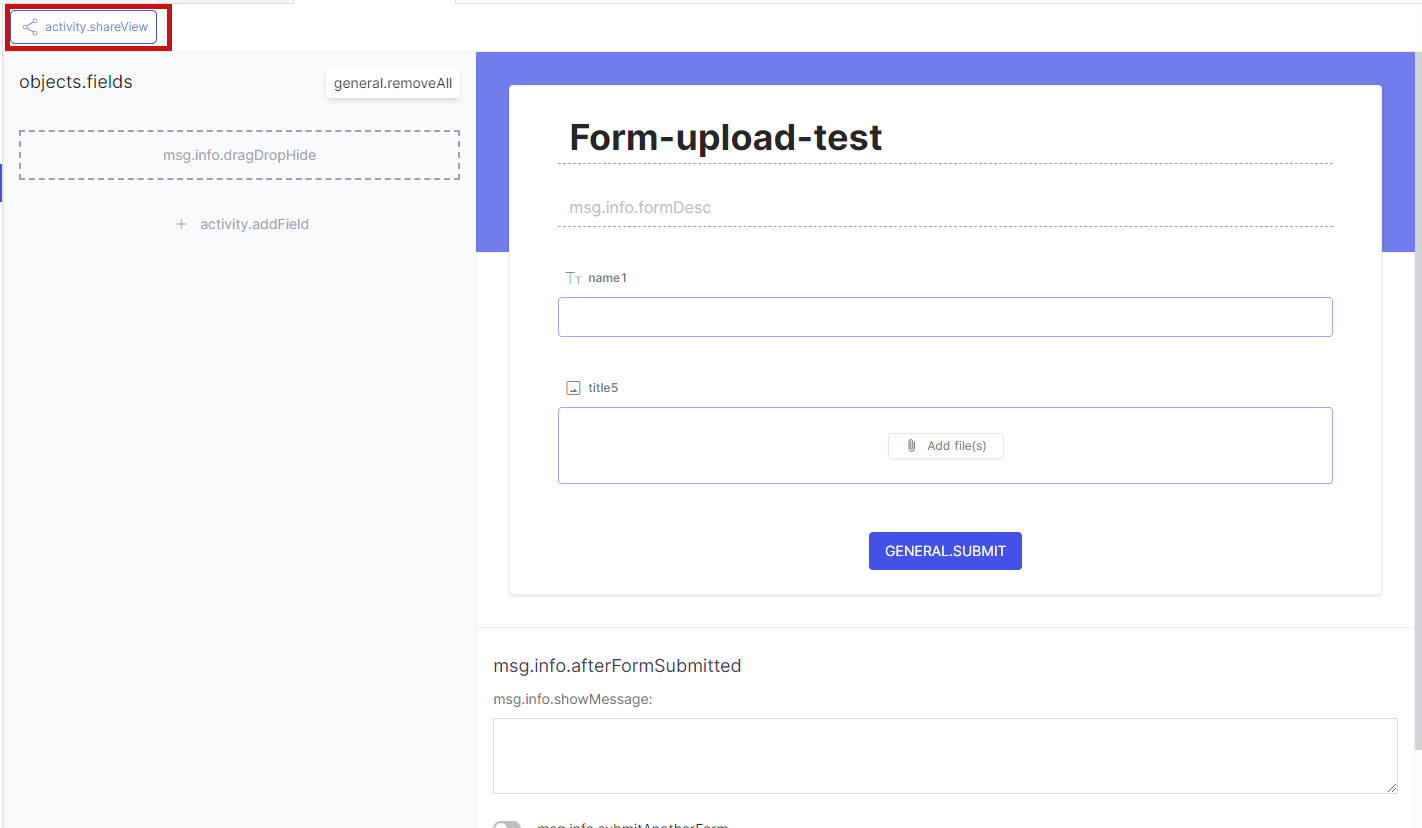Enable the msg.info.submitAnotherForm toggle
This screenshot has width=1422, height=828.
[x=508, y=824]
